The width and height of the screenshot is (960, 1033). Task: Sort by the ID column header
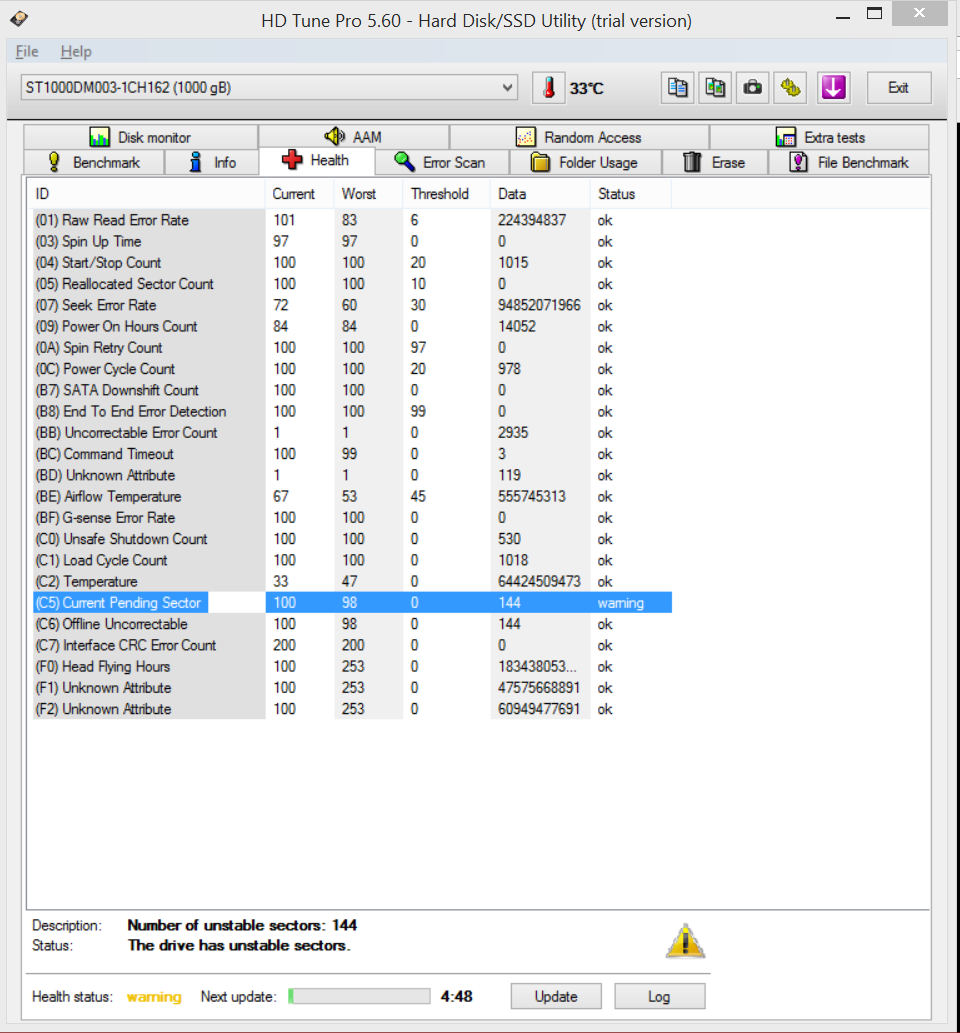click(146, 194)
